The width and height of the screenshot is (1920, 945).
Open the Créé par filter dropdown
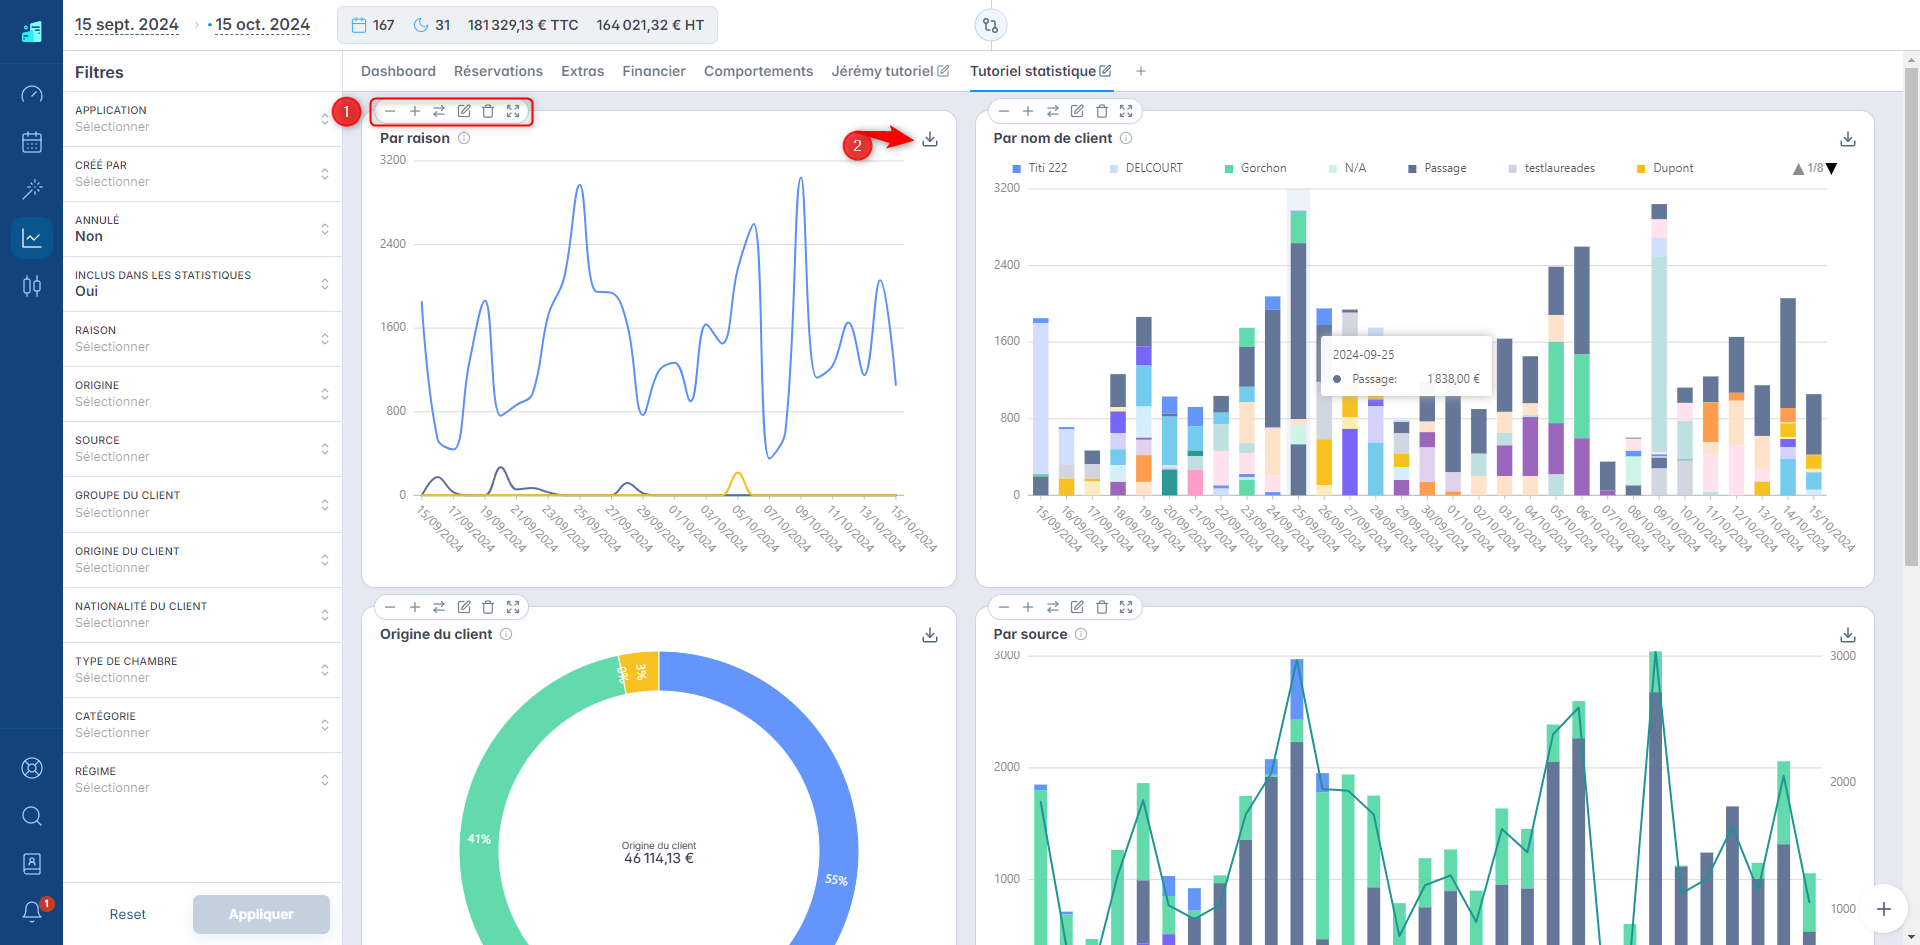[x=202, y=174]
